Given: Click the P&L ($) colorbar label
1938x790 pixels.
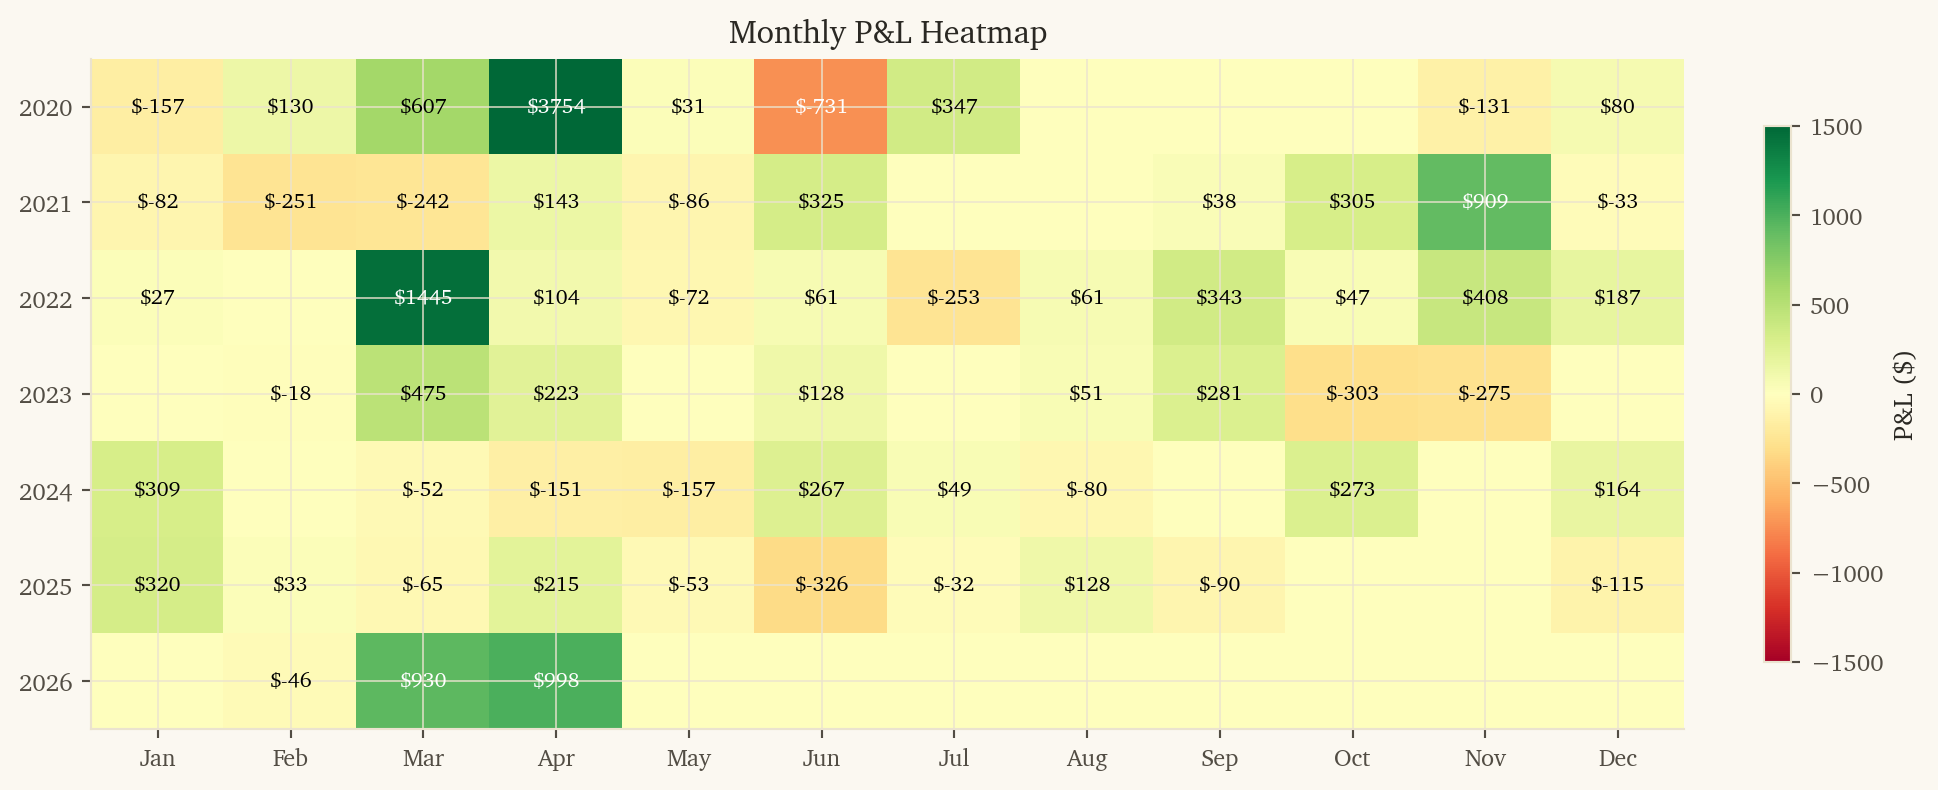Looking at the screenshot, I should point(1903,396).
